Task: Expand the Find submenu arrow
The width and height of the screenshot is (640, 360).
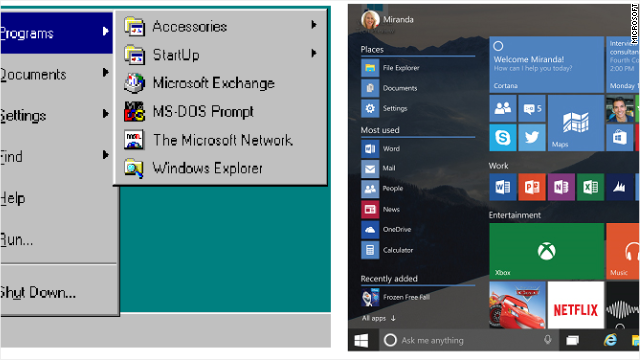Action: [x=105, y=155]
